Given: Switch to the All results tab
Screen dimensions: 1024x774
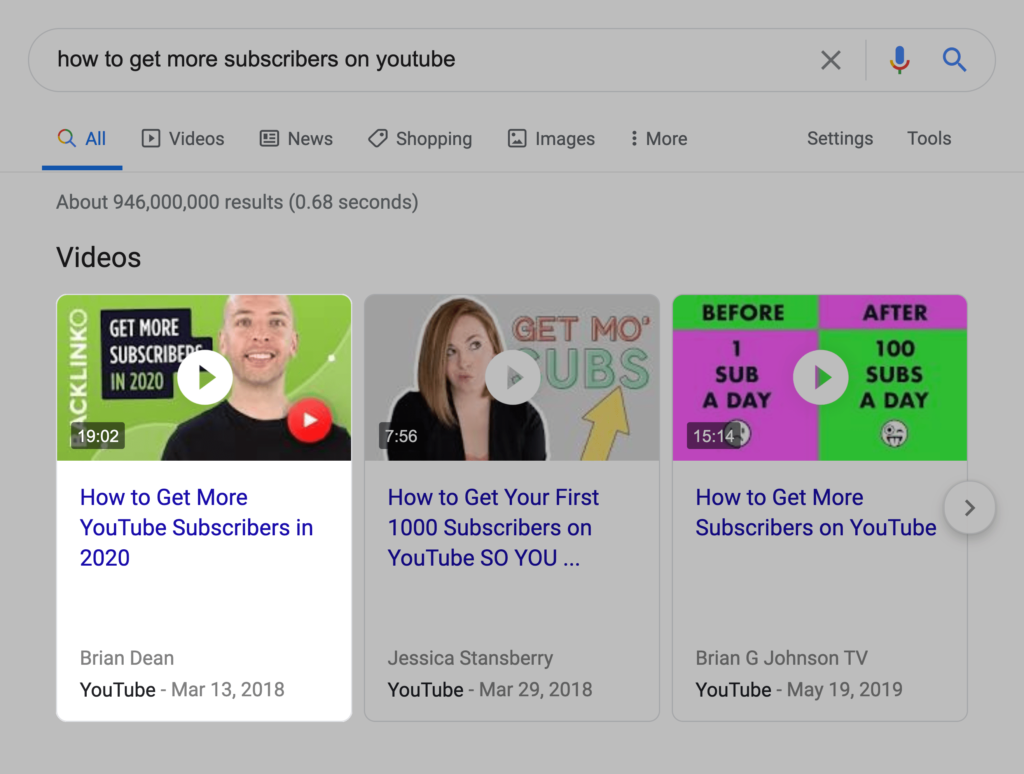Looking at the screenshot, I should click(x=82, y=138).
